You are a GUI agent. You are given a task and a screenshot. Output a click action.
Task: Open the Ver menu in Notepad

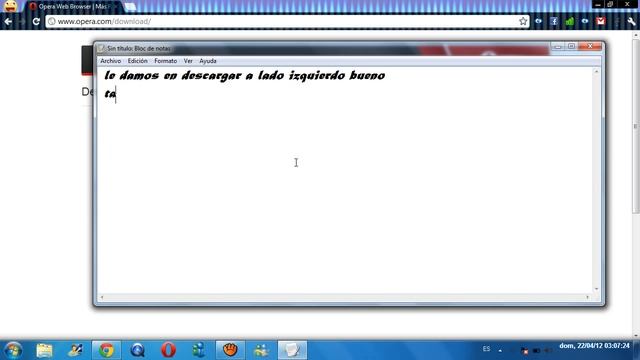tap(188, 61)
